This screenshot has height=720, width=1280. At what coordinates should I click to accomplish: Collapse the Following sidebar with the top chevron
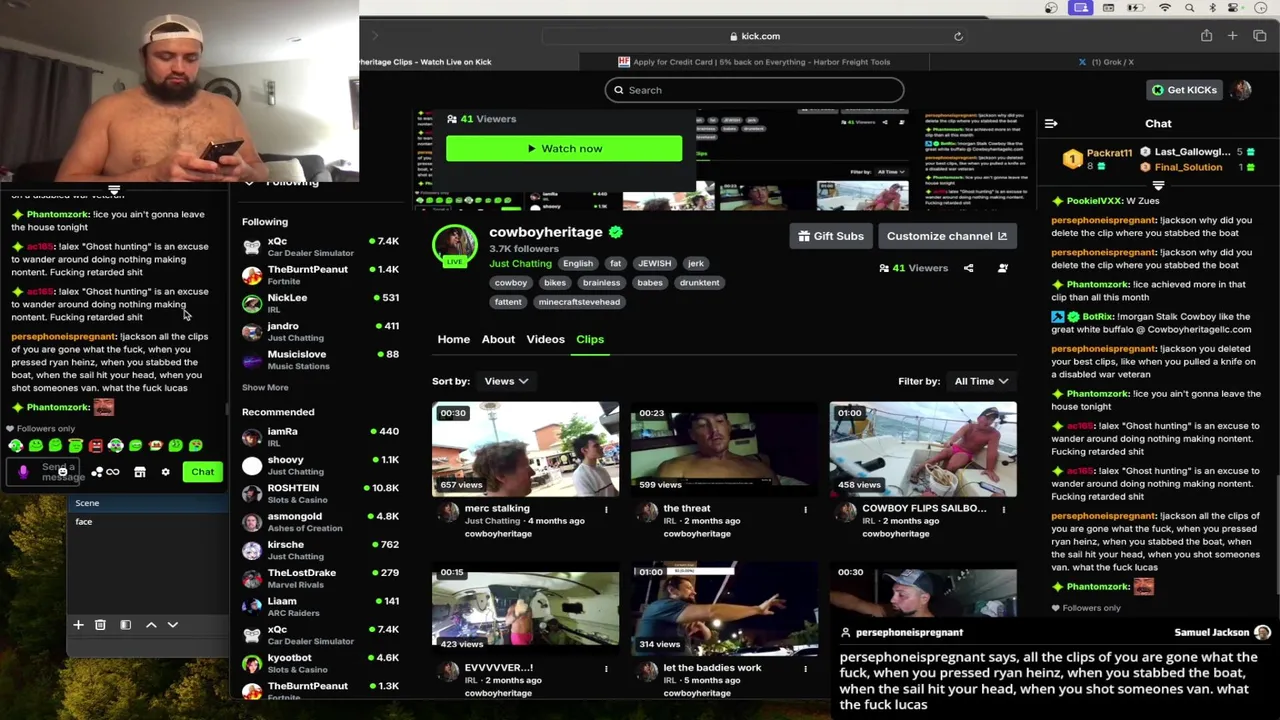click(x=249, y=183)
